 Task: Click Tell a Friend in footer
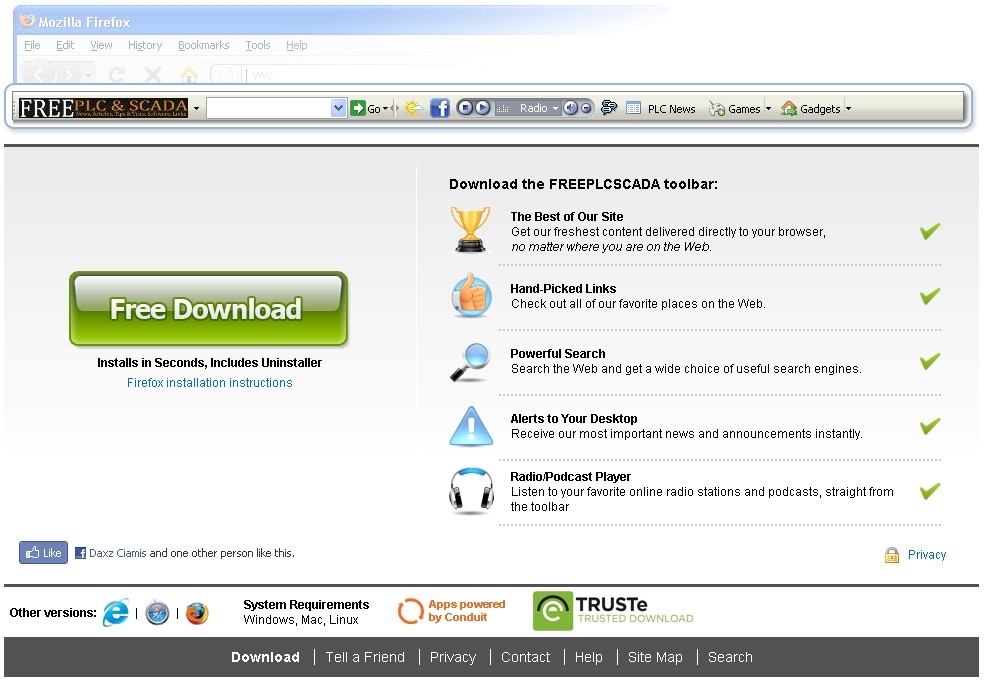(x=365, y=657)
